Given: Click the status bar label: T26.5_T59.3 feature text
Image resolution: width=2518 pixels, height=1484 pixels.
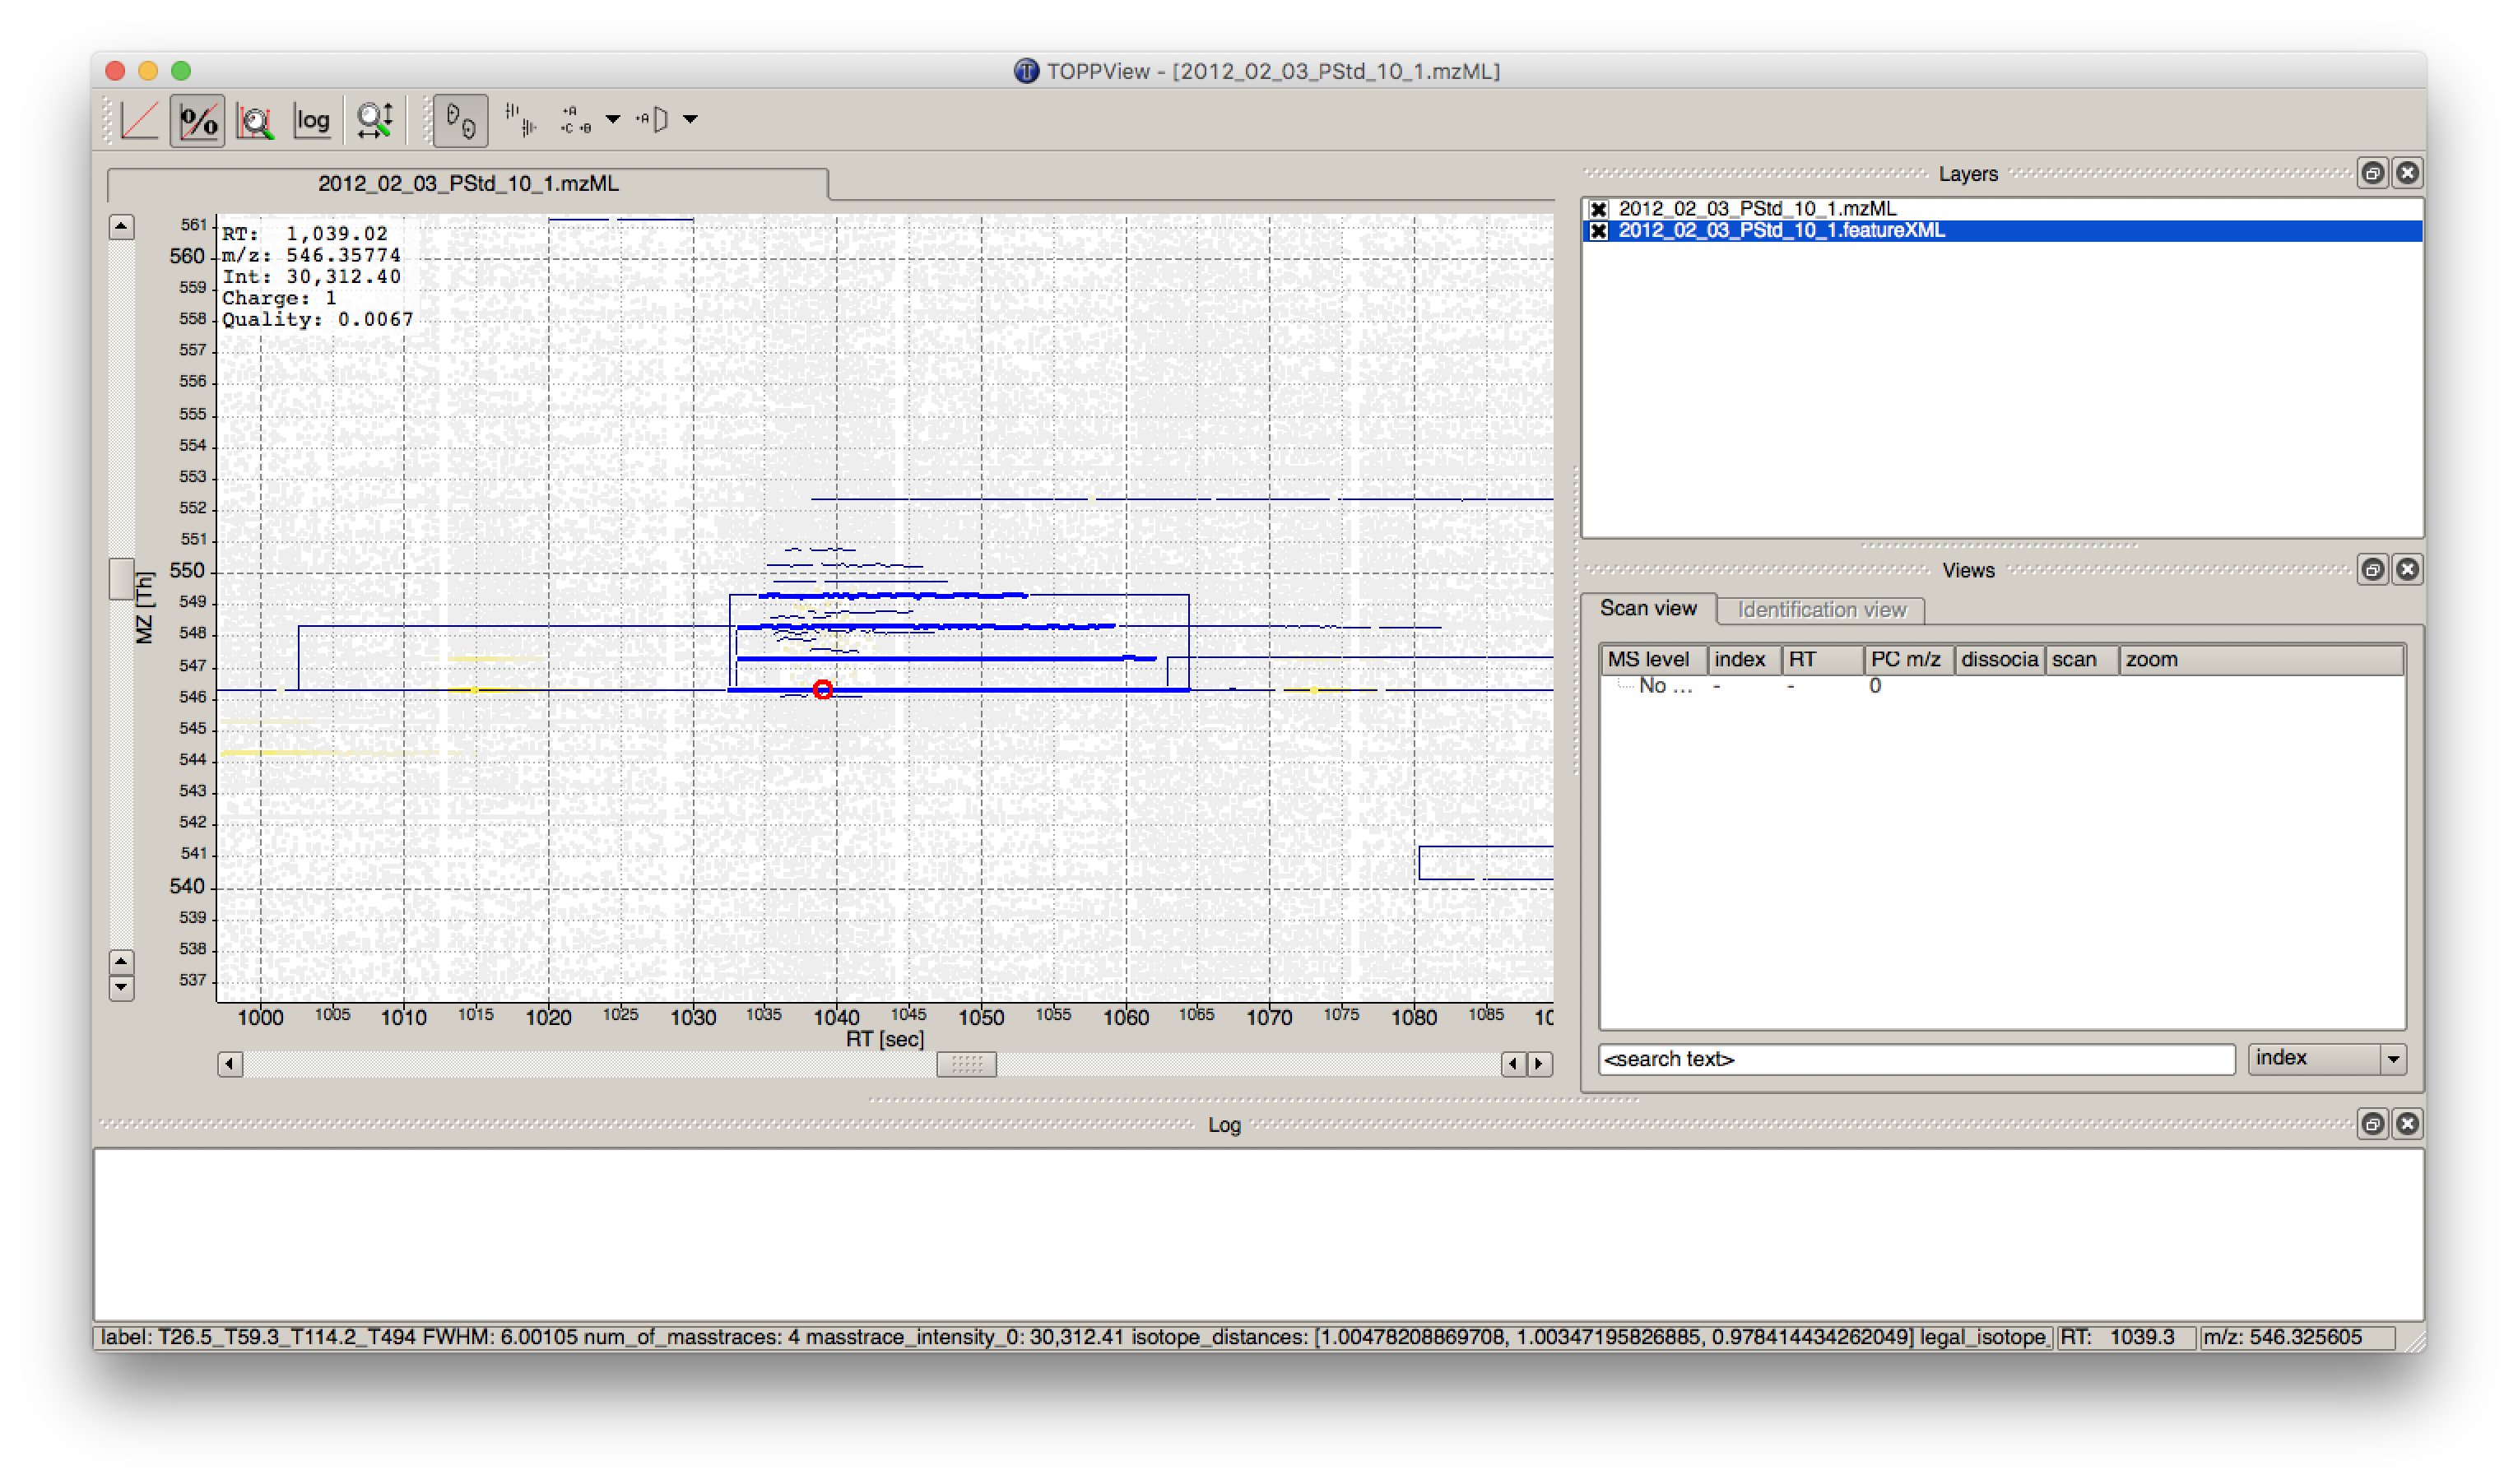Looking at the screenshot, I should (x=1073, y=1338).
